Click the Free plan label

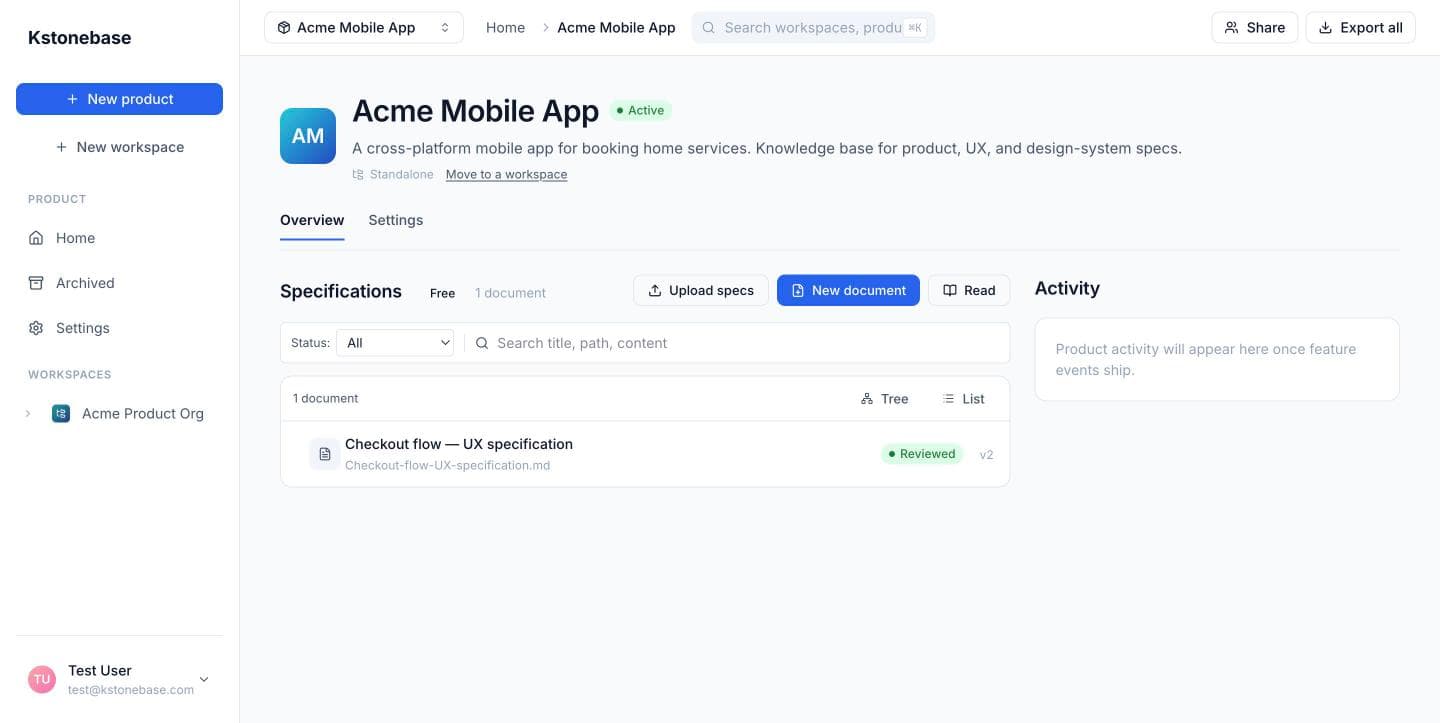442,293
